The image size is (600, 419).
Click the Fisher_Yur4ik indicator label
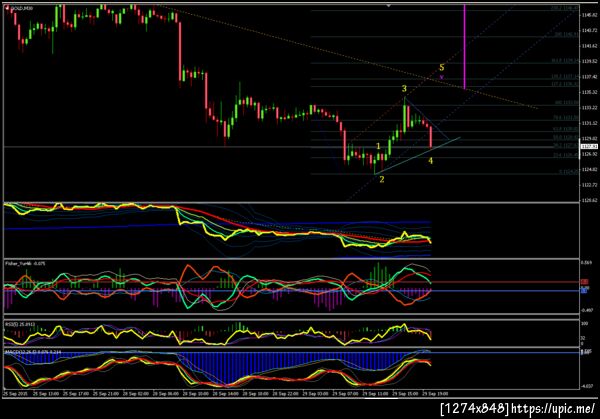(x=25, y=263)
